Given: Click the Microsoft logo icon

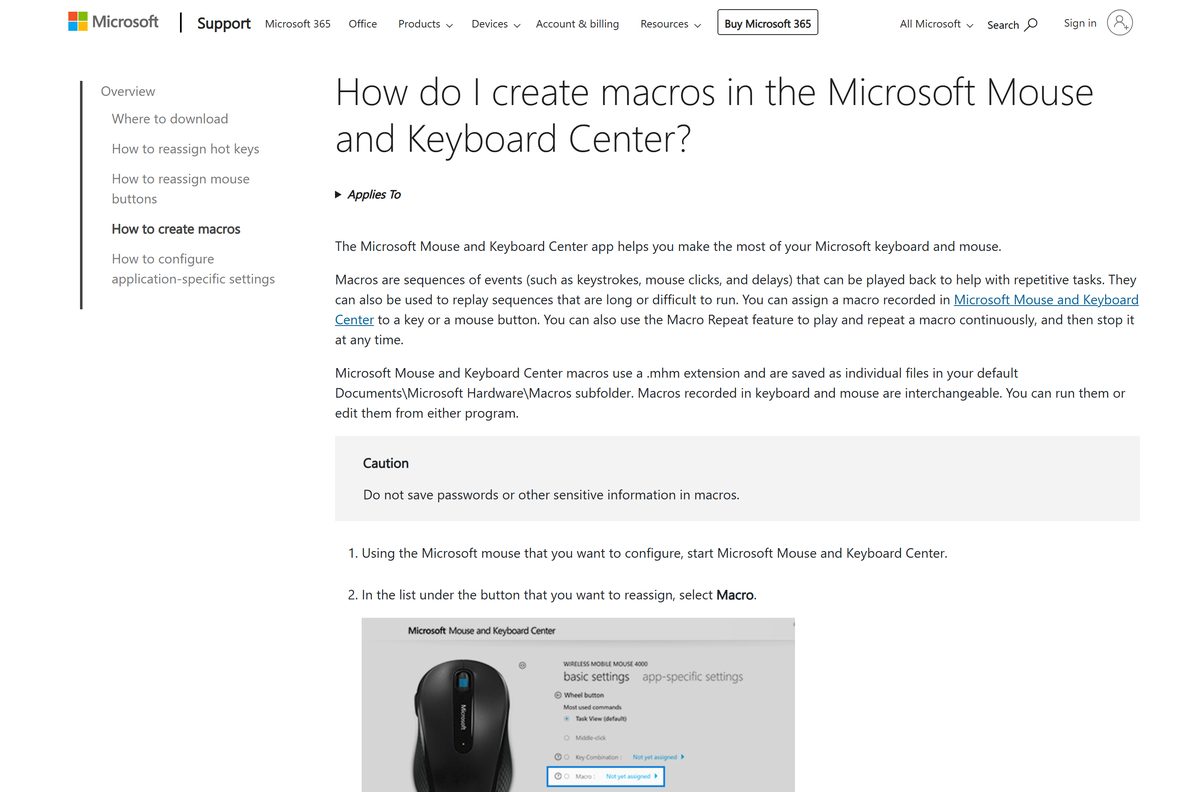Looking at the screenshot, I should coord(113,21).
